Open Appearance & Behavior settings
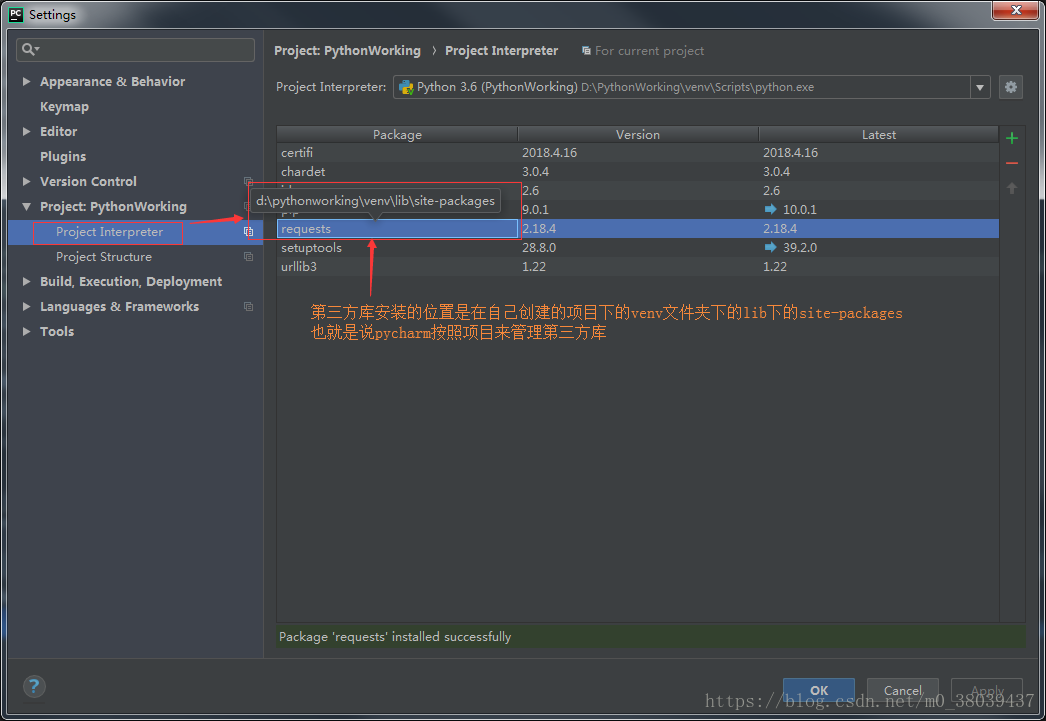The width and height of the screenshot is (1046, 721). pos(112,81)
